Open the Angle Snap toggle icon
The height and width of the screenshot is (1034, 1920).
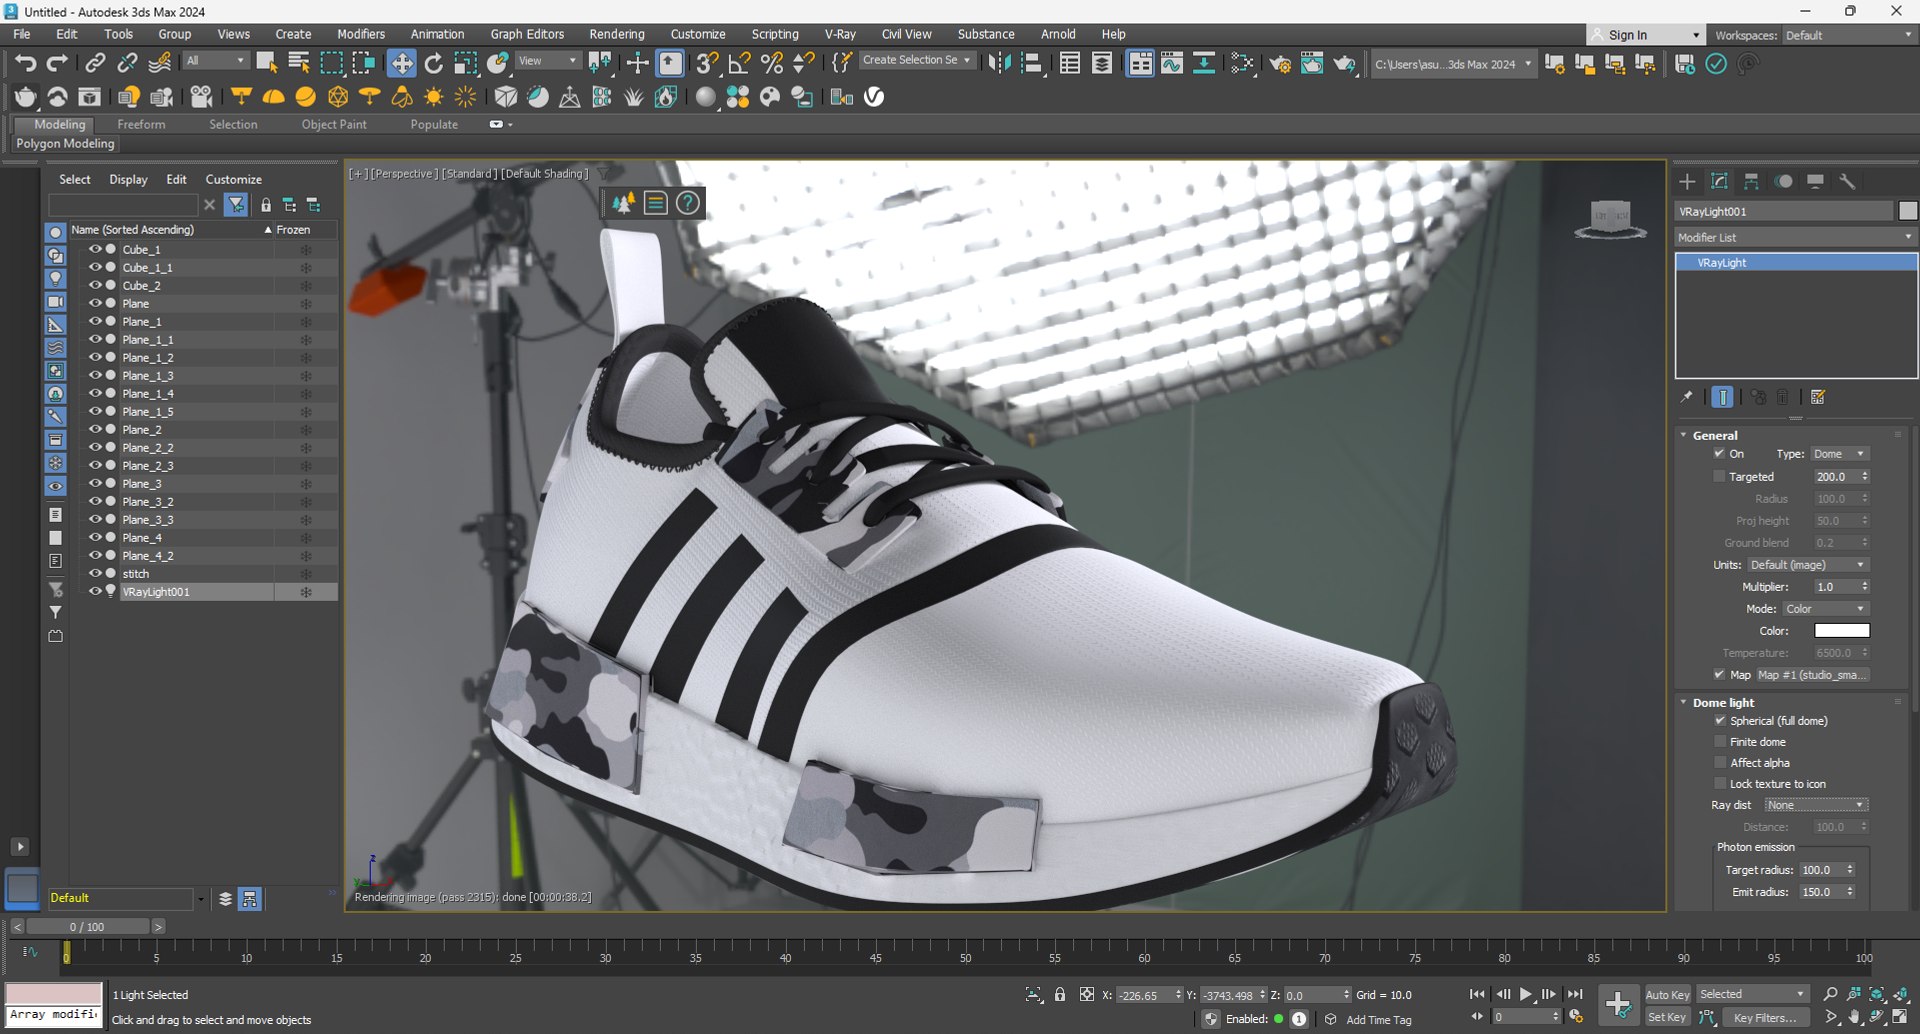point(740,64)
